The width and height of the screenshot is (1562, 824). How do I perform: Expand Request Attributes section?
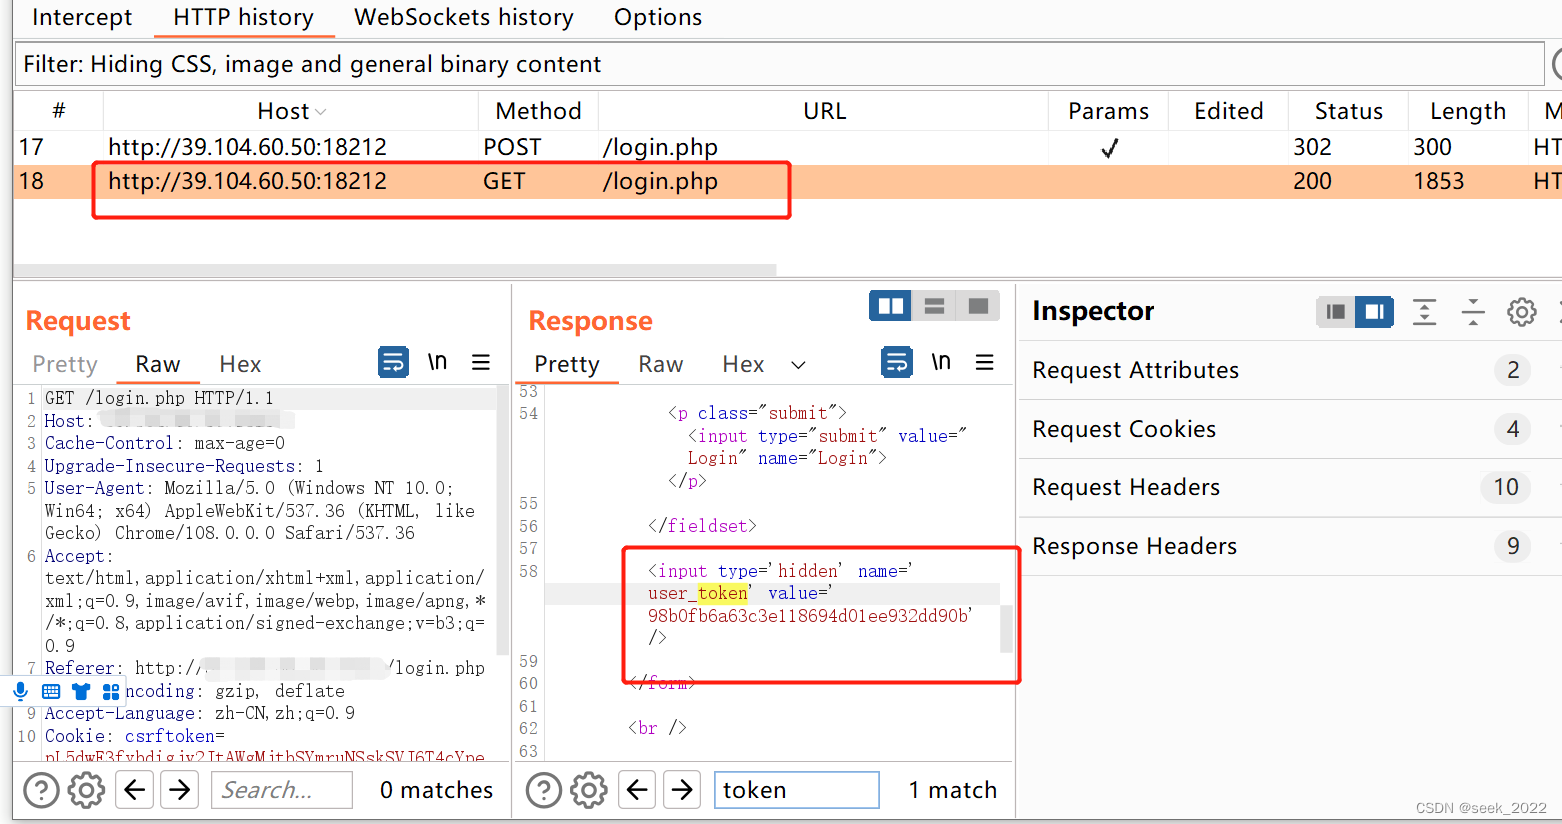point(1290,370)
